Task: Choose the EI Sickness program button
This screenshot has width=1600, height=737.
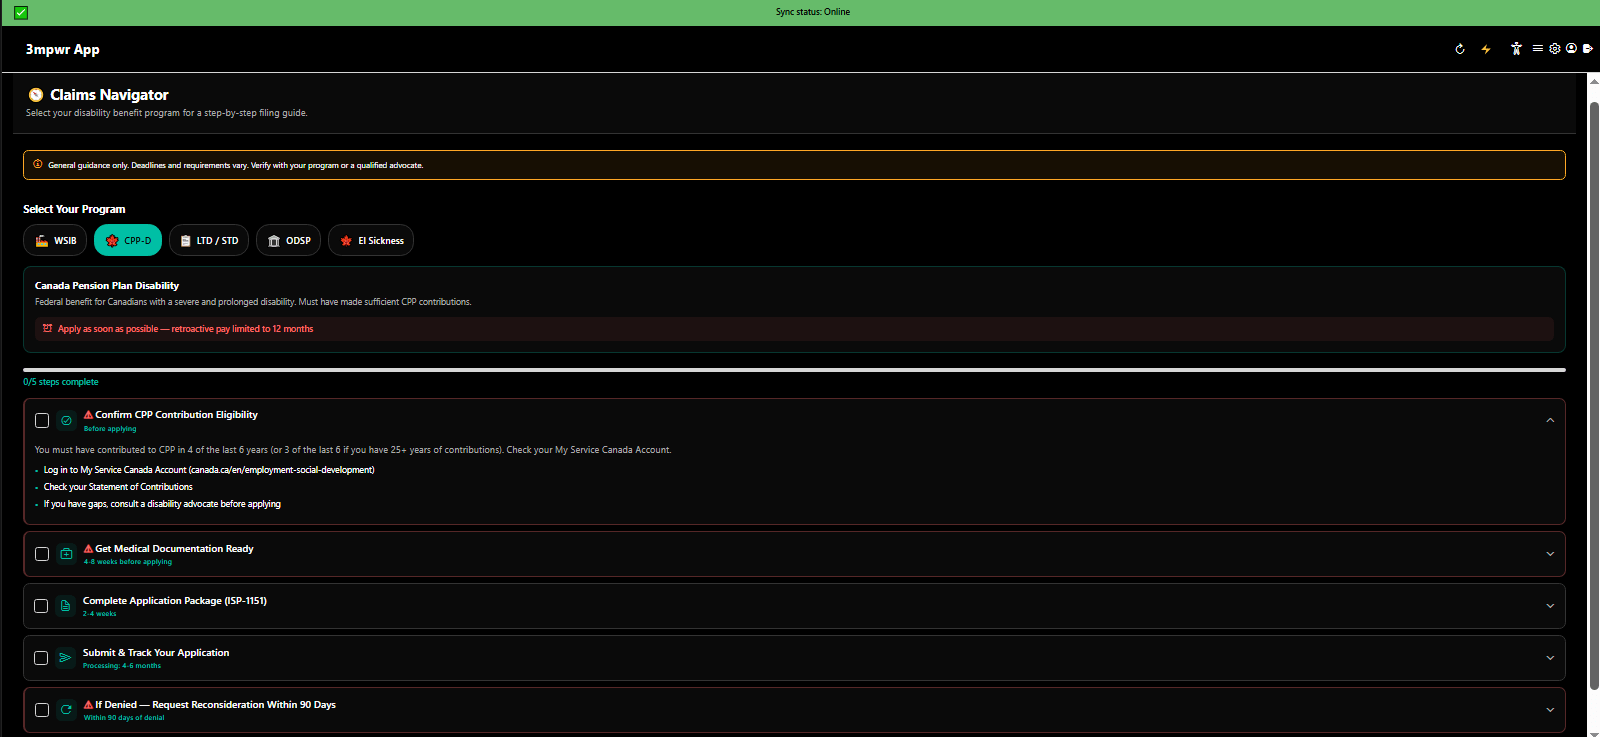Action: [371, 241]
